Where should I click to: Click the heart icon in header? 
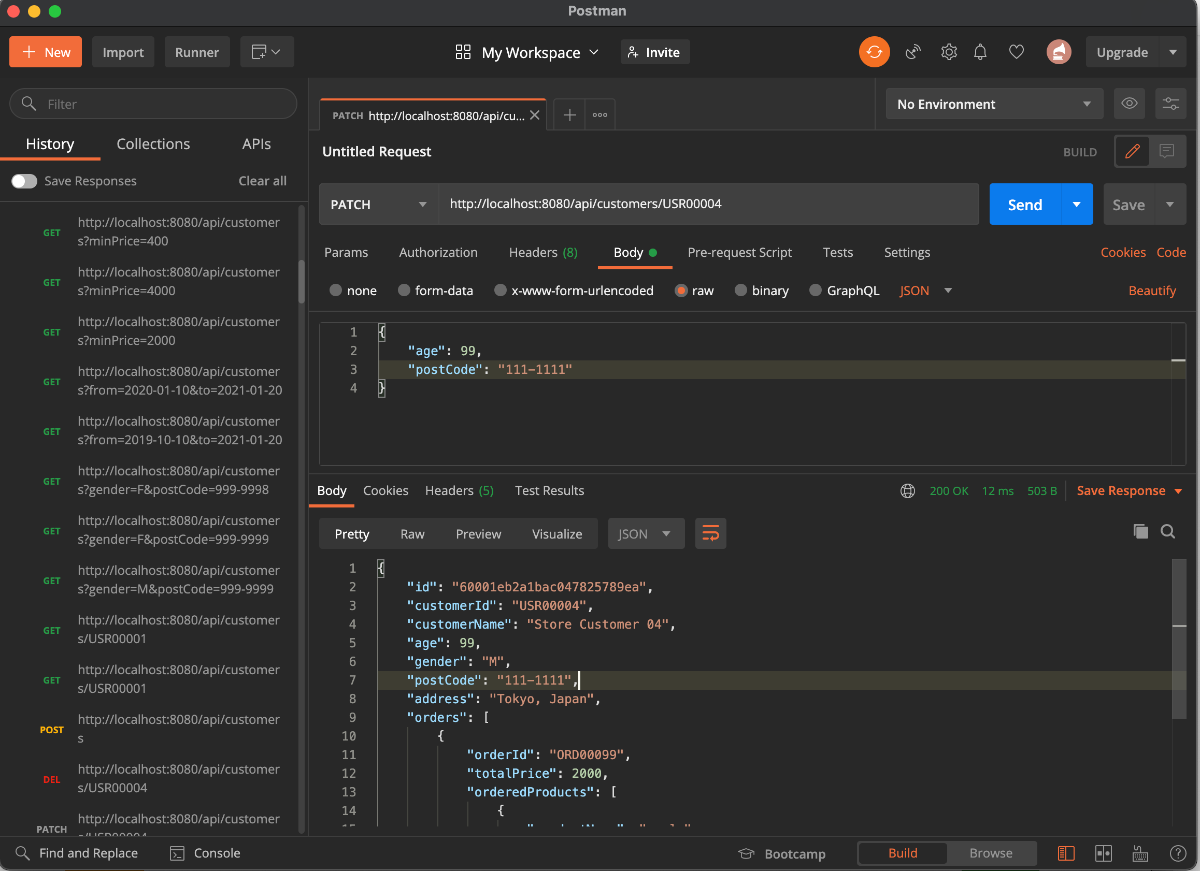1016,52
